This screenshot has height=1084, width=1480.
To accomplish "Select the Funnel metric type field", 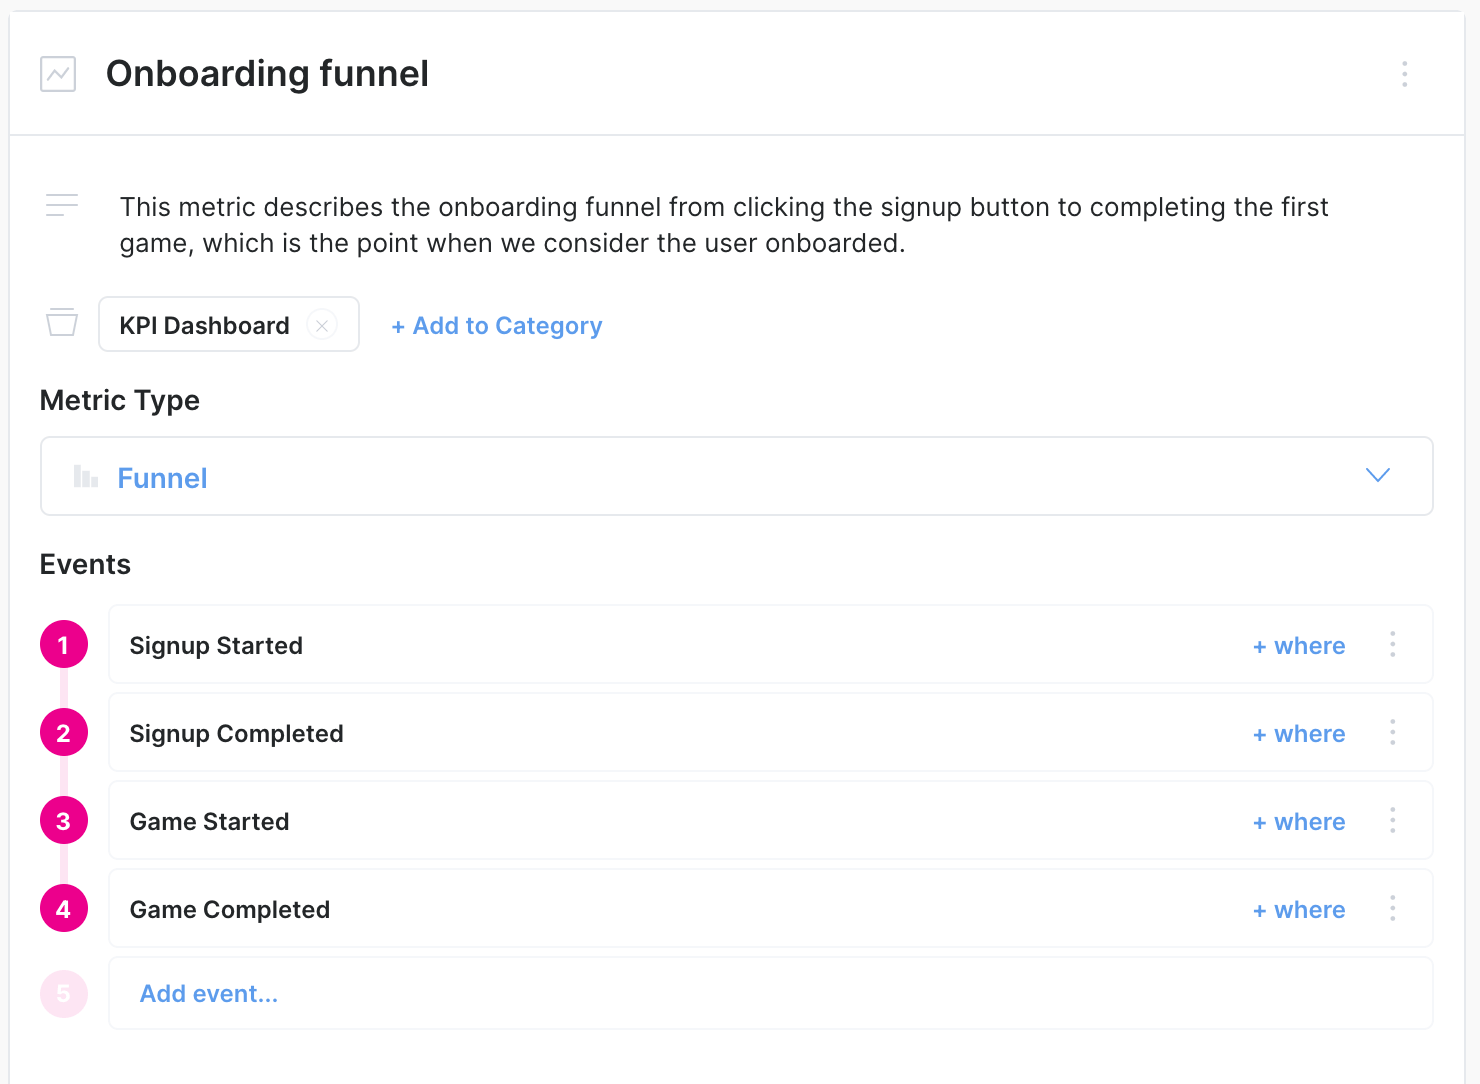I will tap(700, 477).
